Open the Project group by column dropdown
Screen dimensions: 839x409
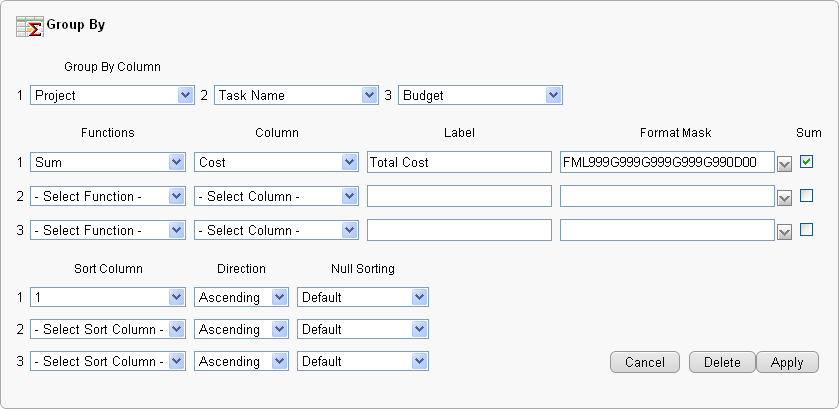111,95
